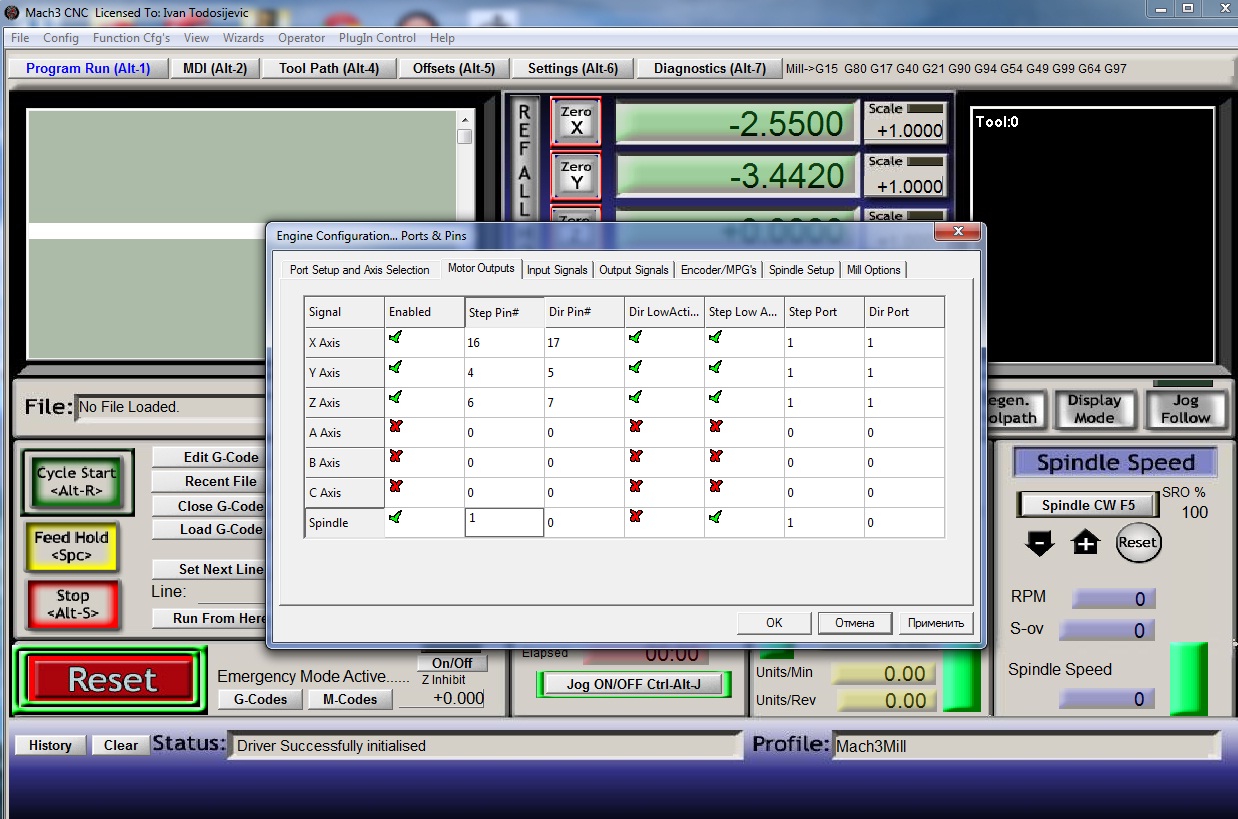This screenshot has width=1238, height=819.
Task: Toggle Spindle Dir LowActive red cross
Action: click(x=635, y=517)
